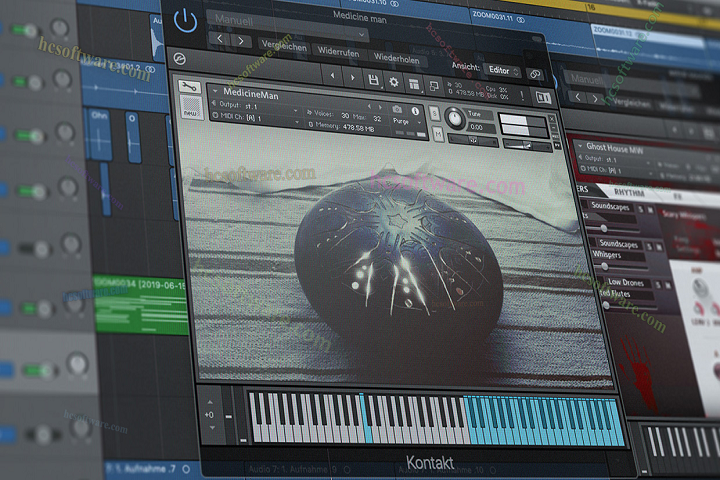Click the Voices Max value 32

[x=377, y=118]
